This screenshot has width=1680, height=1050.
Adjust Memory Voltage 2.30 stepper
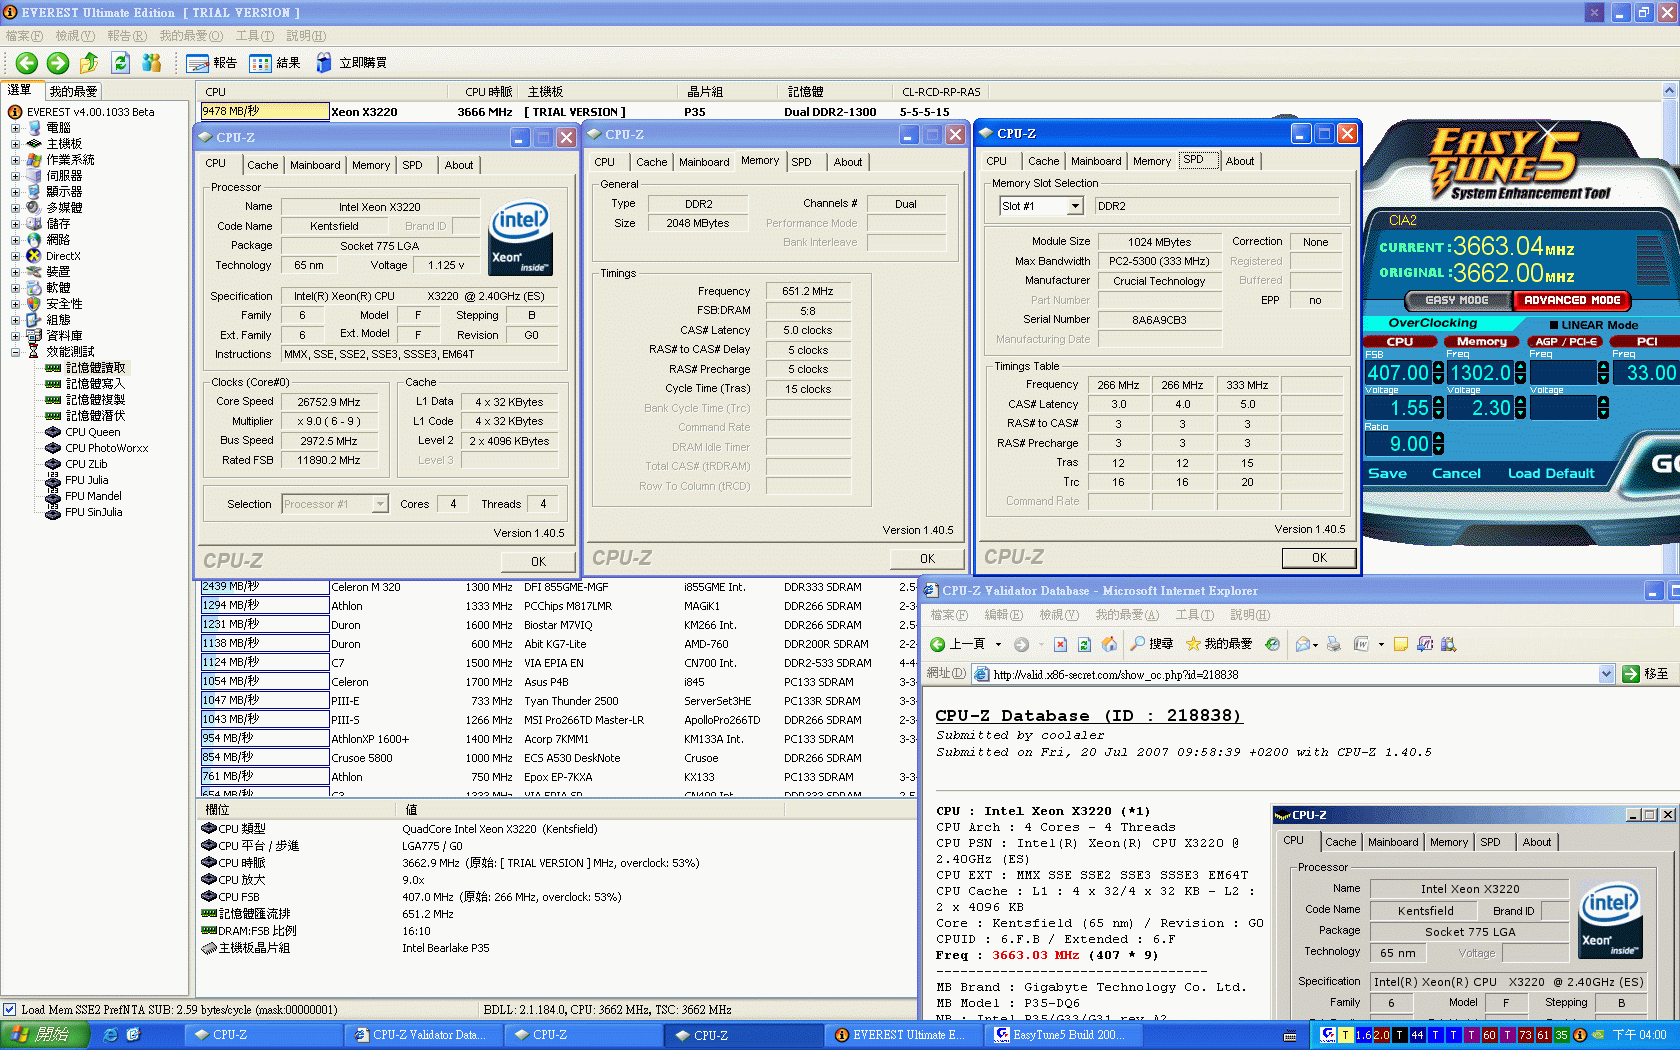pyautogui.click(x=1520, y=408)
